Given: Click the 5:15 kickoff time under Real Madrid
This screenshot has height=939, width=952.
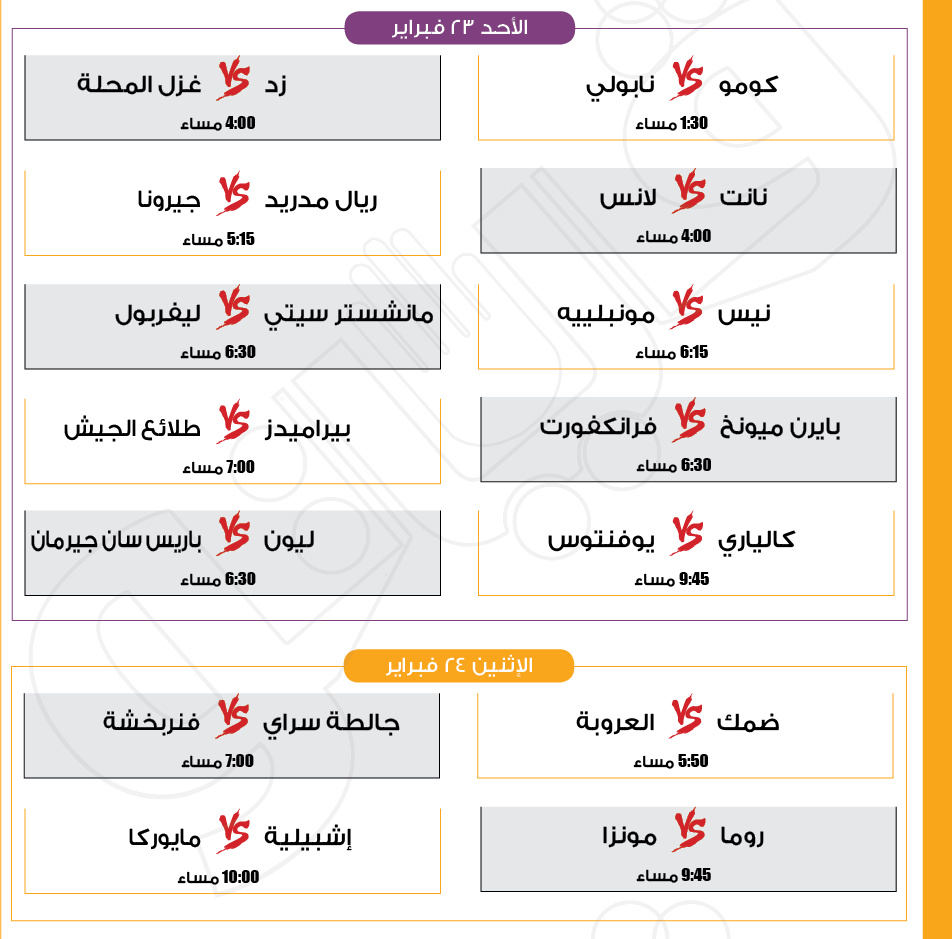Looking at the screenshot, I should (241, 239).
